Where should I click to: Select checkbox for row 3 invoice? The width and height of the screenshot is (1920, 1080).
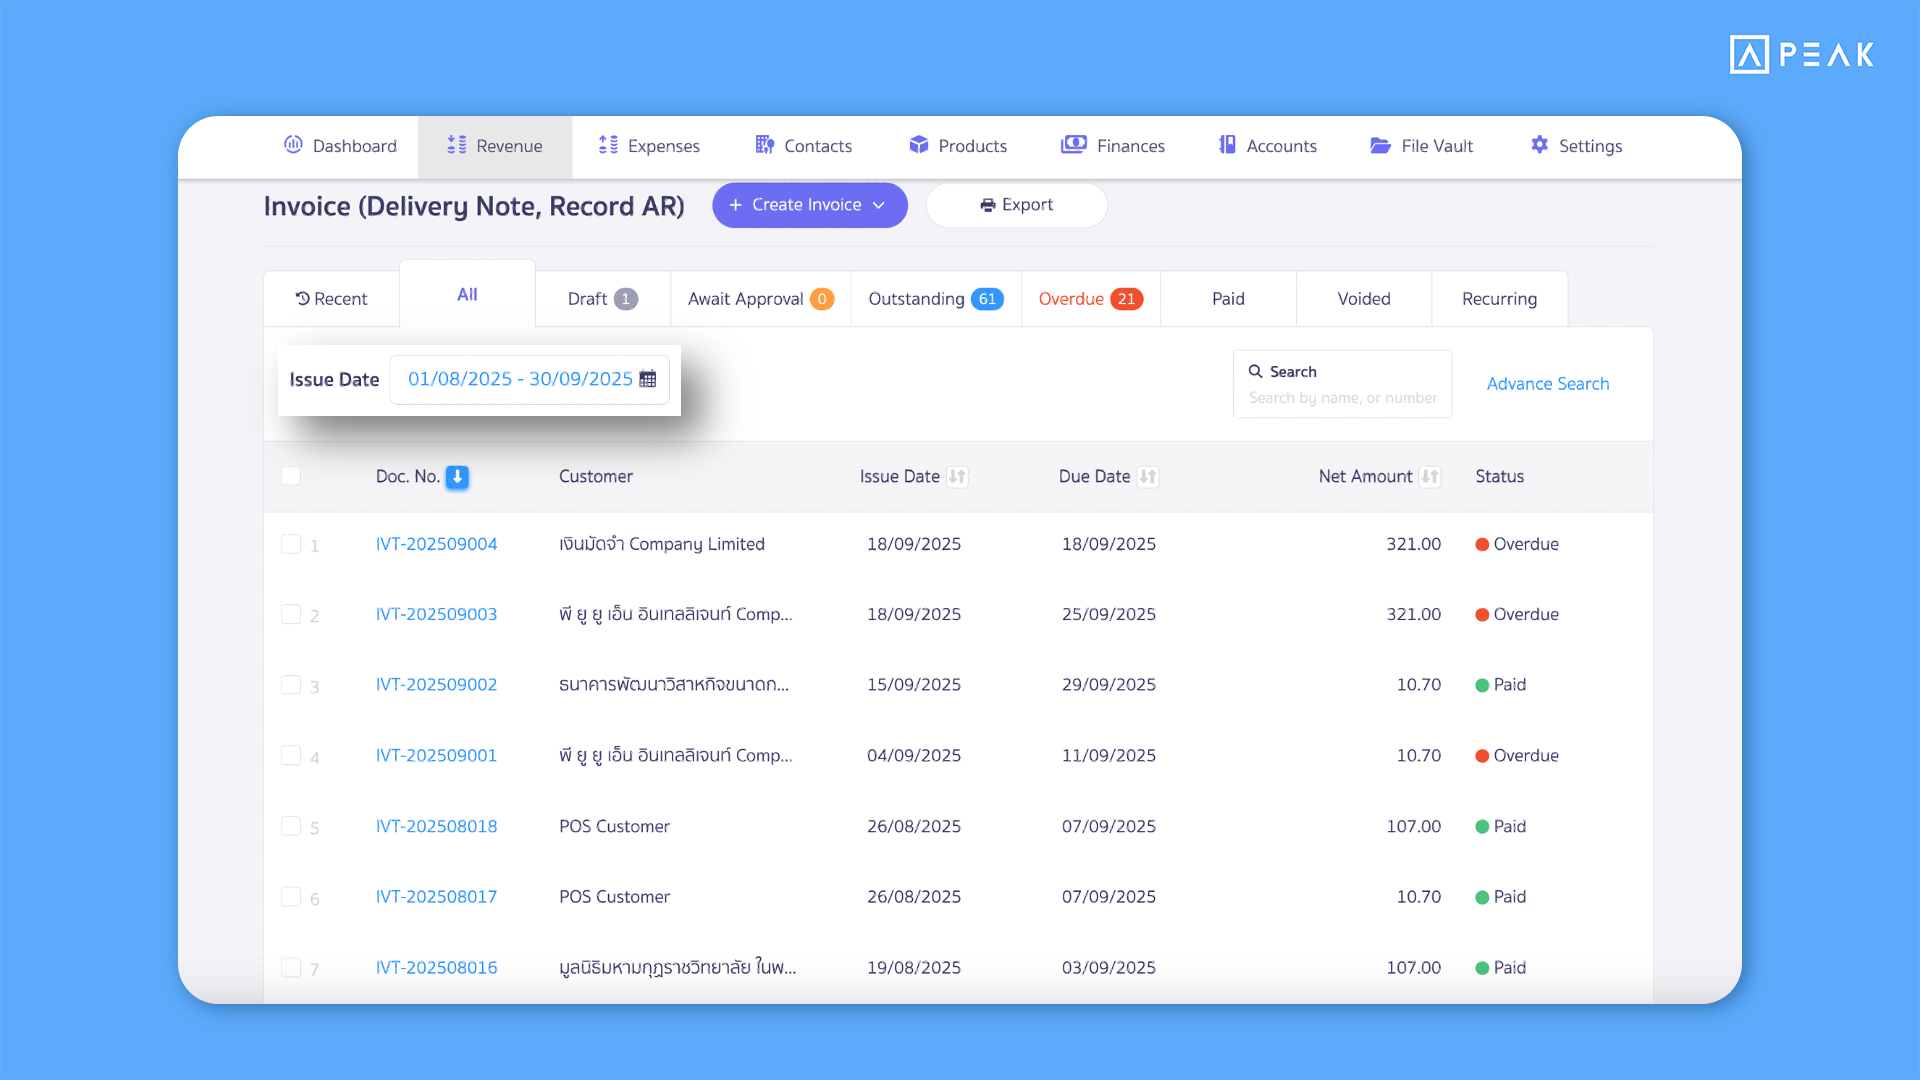(x=291, y=685)
